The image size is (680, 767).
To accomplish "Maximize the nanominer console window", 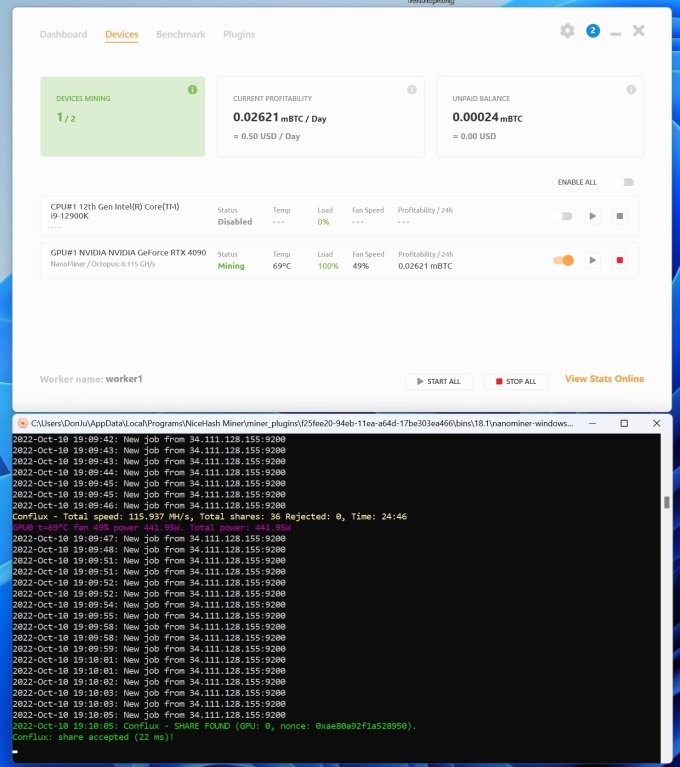I will [x=624, y=423].
